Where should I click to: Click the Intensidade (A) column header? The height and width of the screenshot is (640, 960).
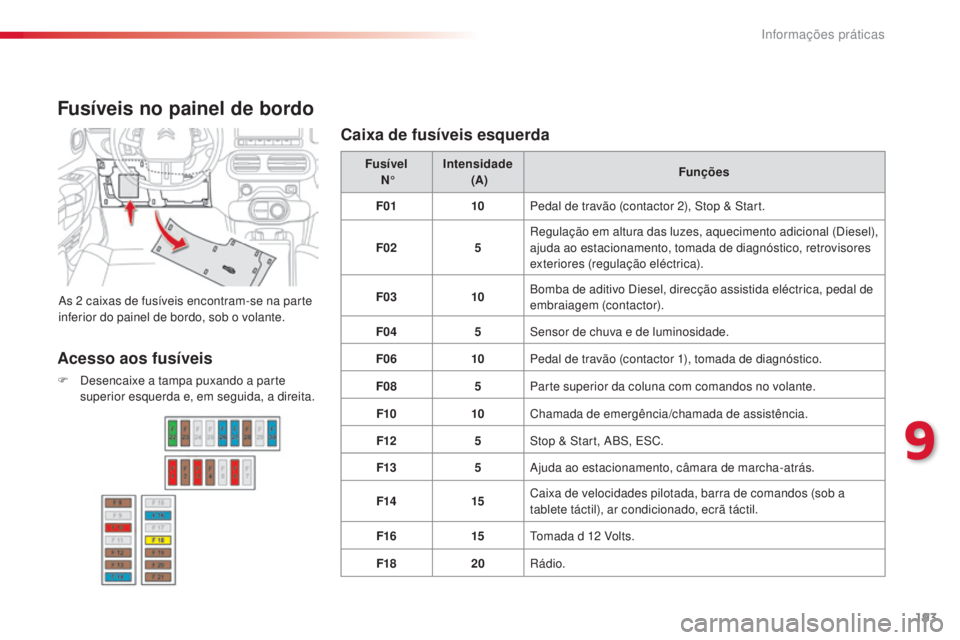point(478,172)
